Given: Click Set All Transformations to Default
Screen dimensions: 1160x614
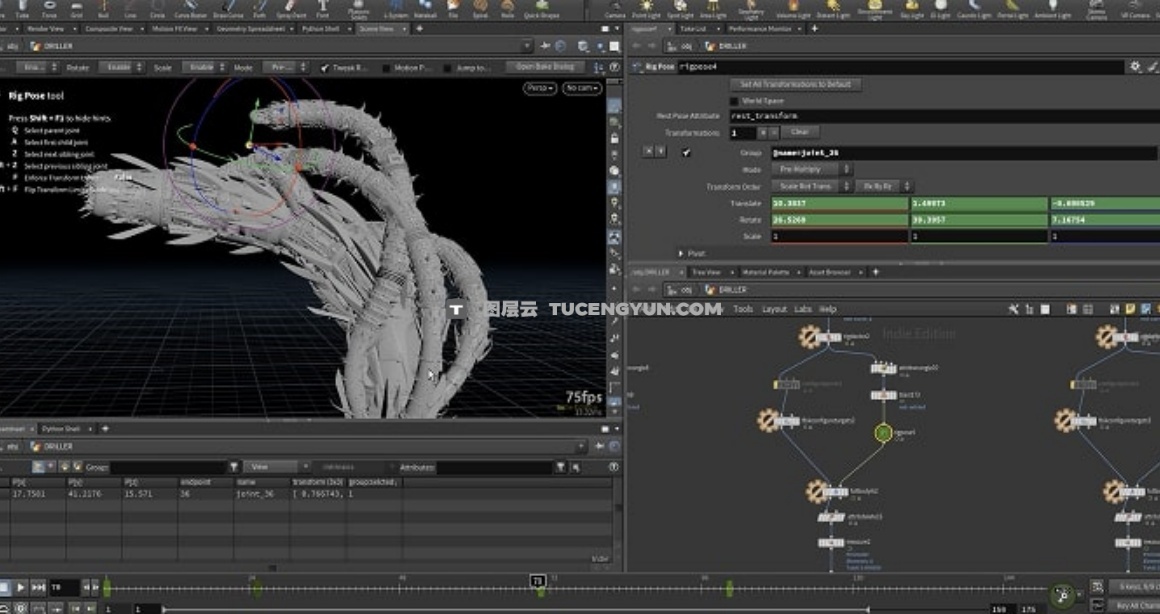Looking at the screenshot, I should [x=795, y=85].
